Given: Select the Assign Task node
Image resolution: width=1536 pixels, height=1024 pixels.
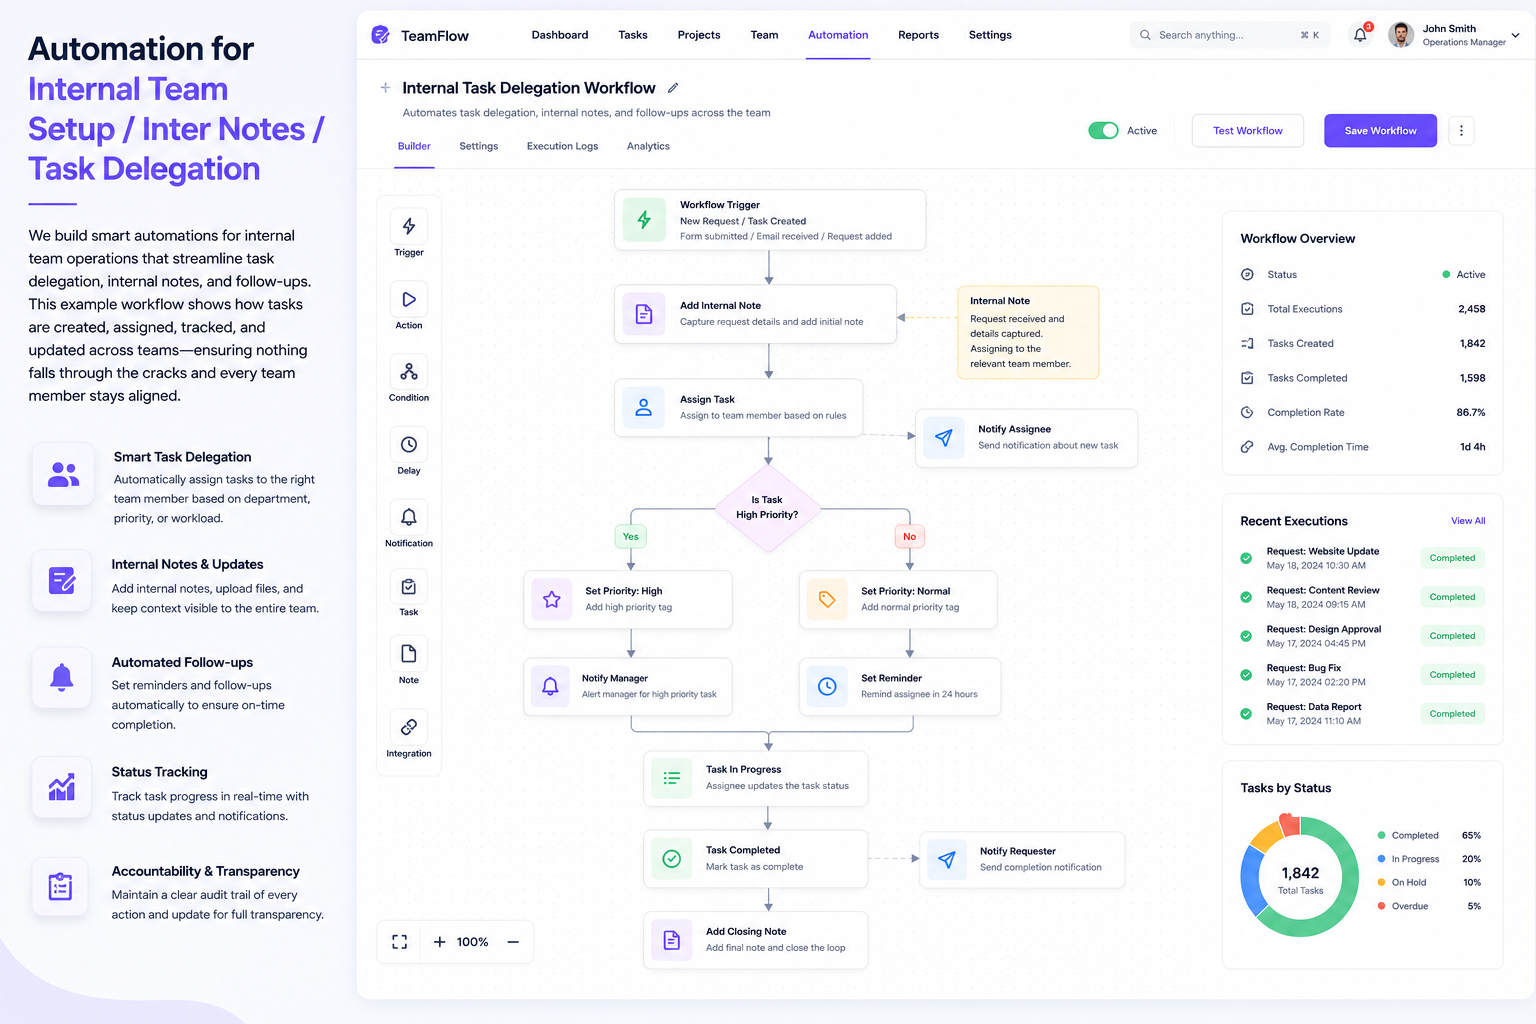Looking at the screenshot, I should 739,408.
